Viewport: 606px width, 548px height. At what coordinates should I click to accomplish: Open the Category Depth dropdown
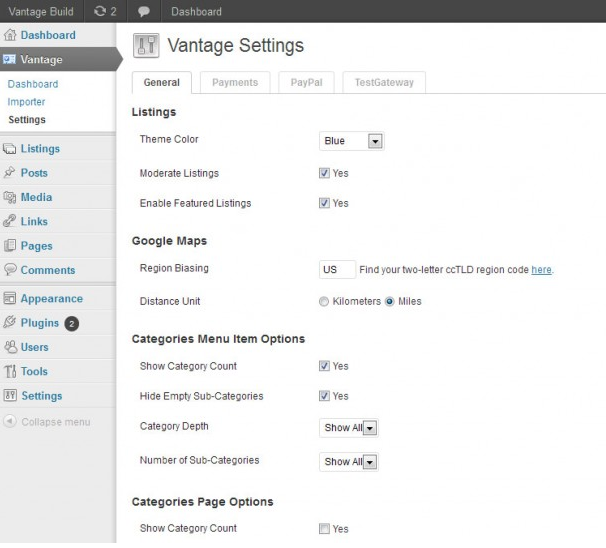[349, 428]
